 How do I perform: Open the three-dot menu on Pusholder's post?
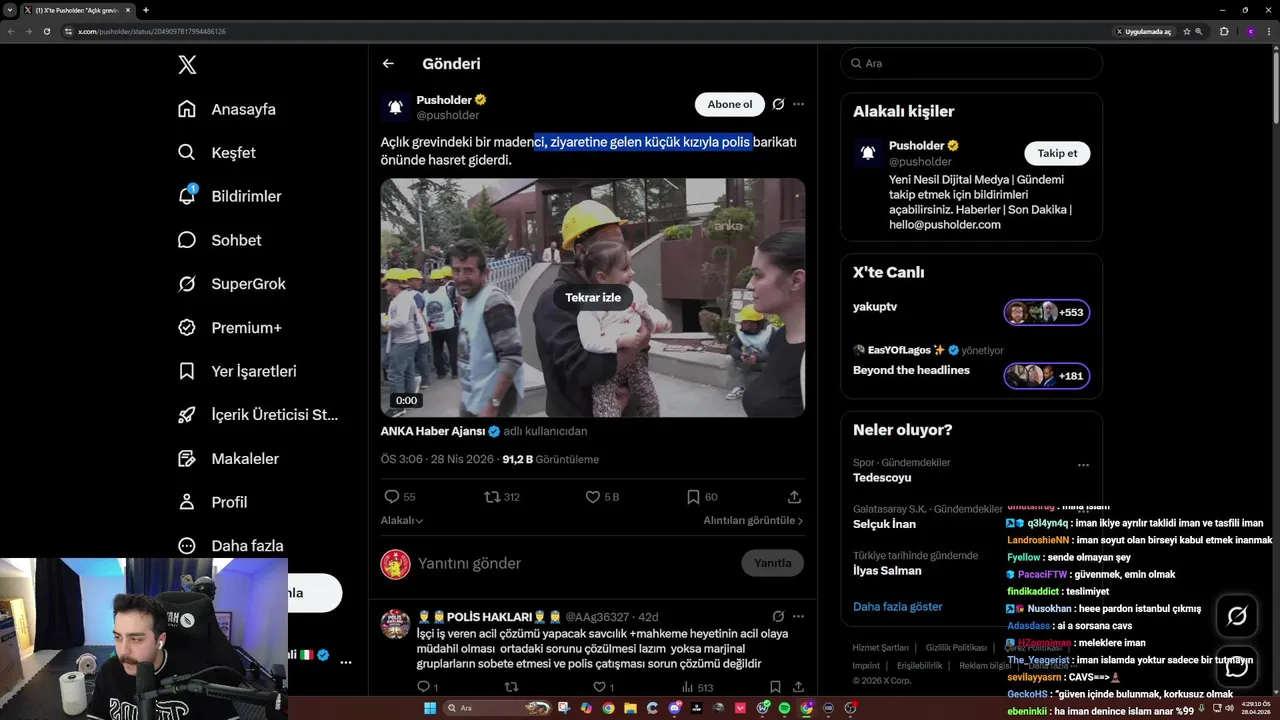(798, 104)
